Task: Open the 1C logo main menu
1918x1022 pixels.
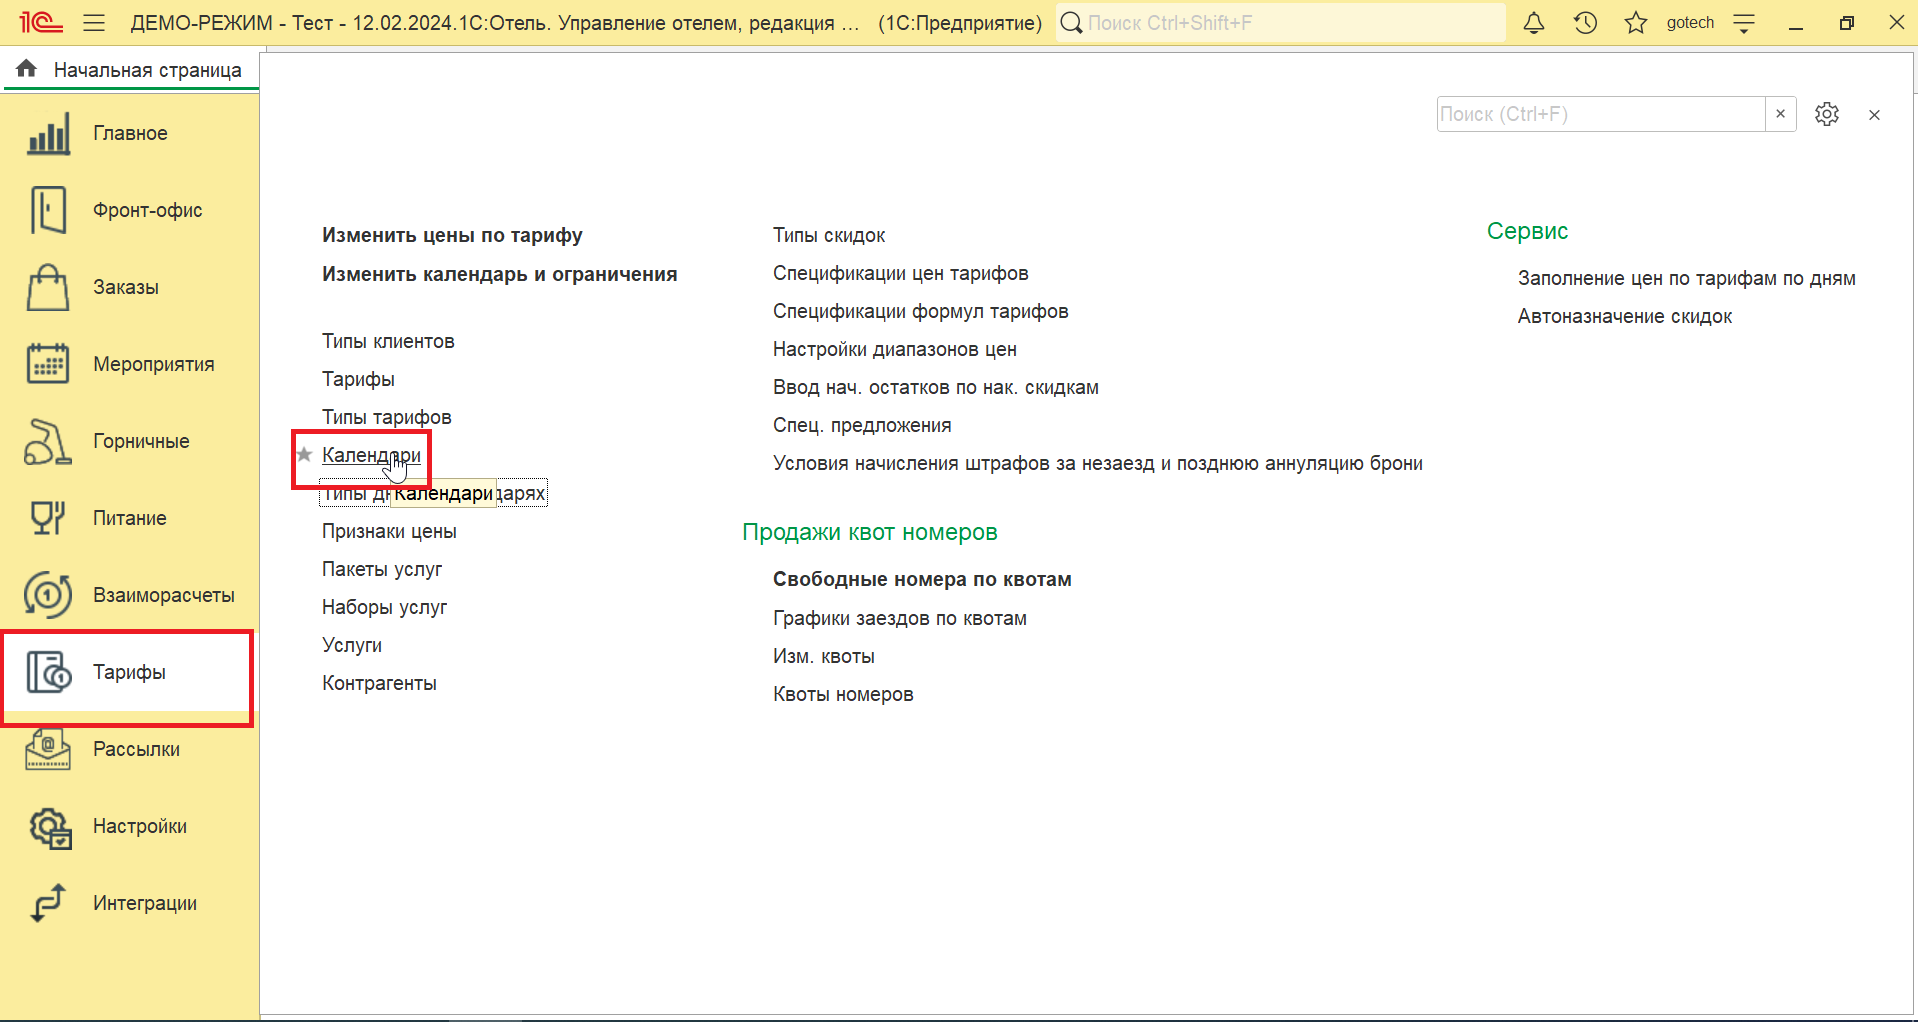Action: (x=41, y=22)
